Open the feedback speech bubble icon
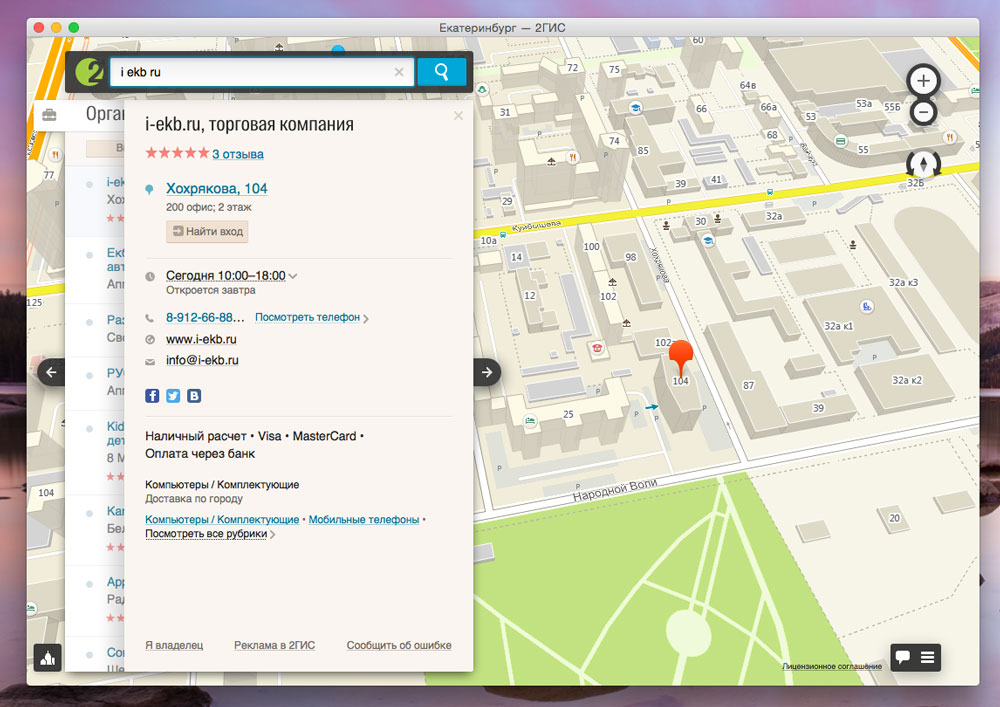 [903, 657]
